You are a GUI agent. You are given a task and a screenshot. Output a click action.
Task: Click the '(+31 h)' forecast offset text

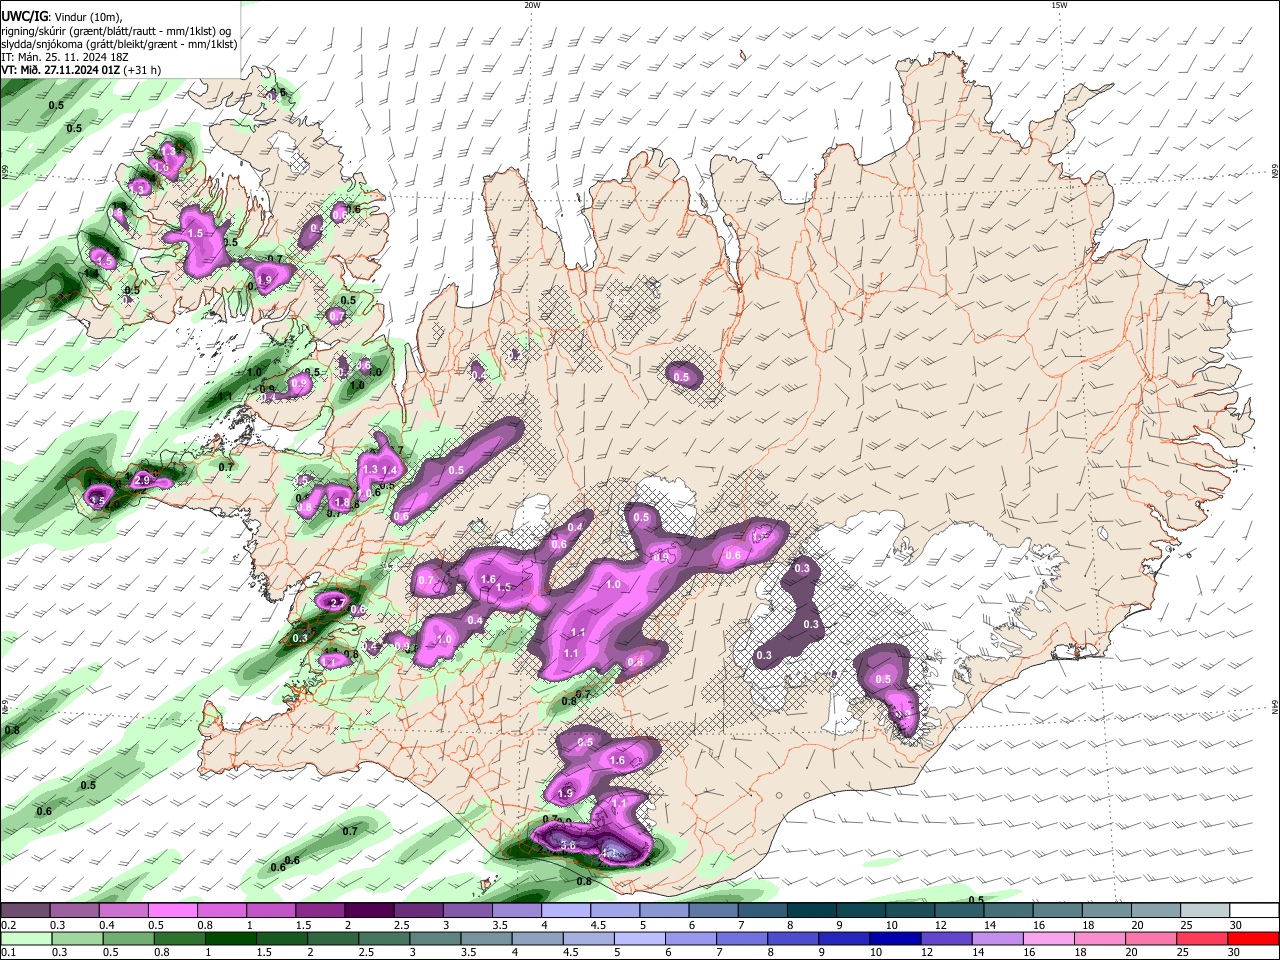[143, 70]
